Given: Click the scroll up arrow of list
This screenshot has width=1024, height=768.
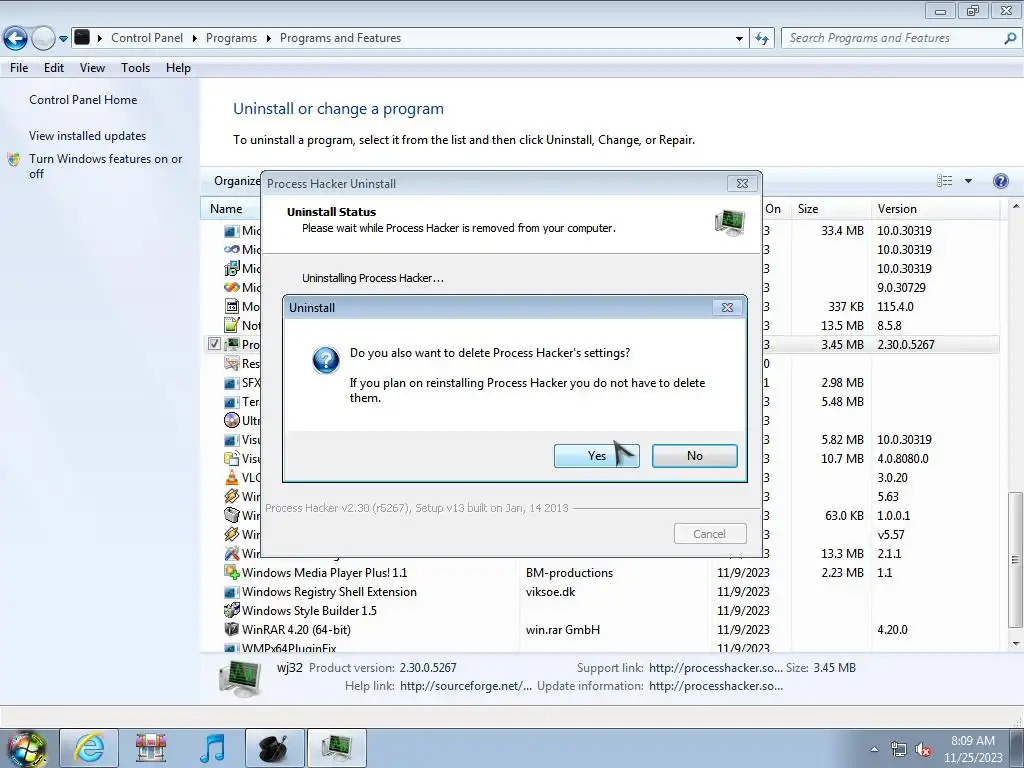Looking at the screenshot, I should [1015, 206].
